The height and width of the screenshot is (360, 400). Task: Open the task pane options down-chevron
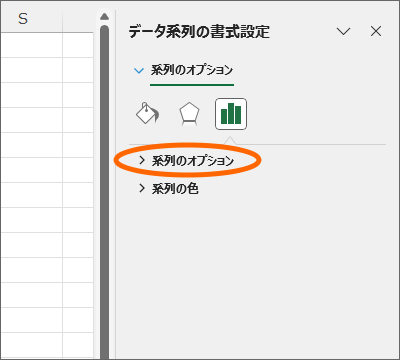(x=343, y=31)
